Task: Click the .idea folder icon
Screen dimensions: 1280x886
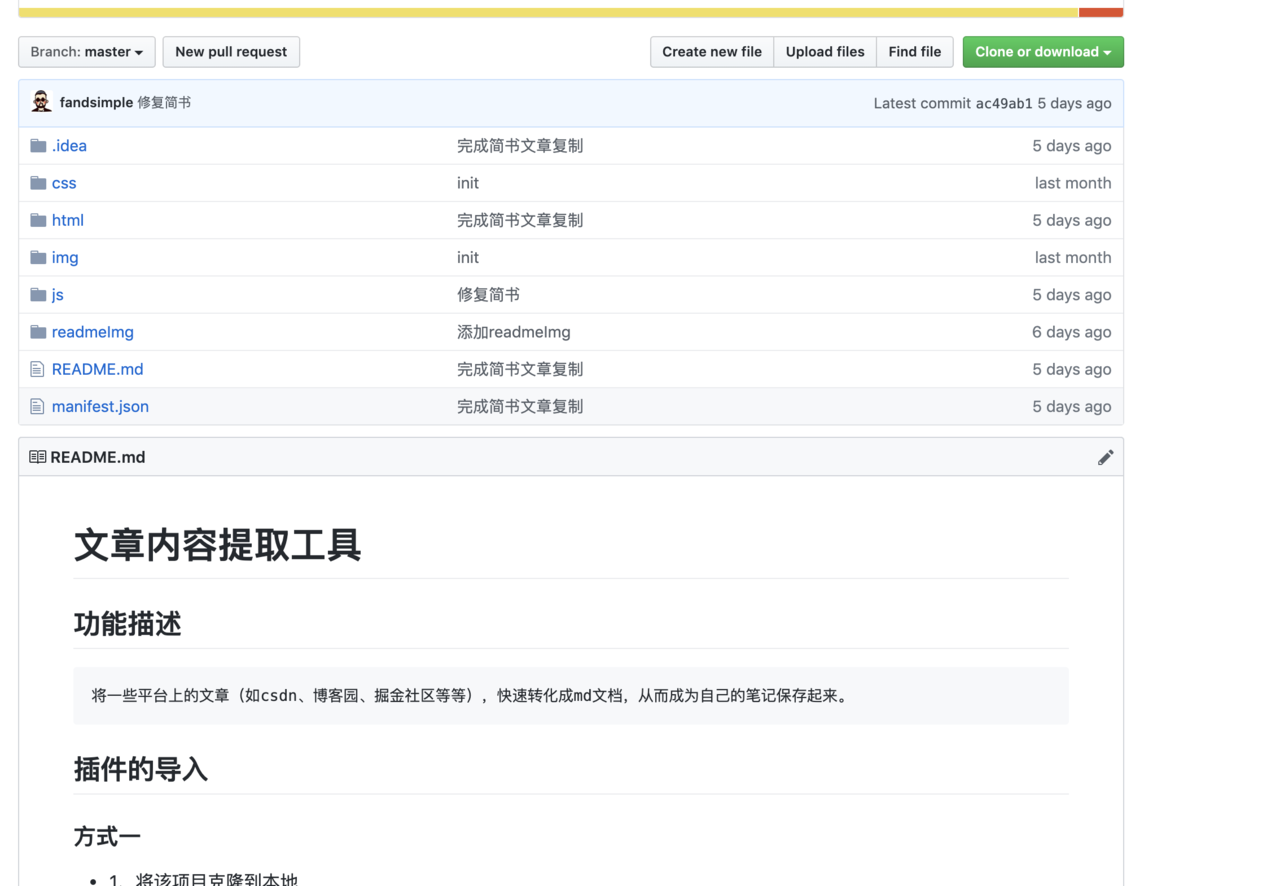Action: pyautogui.click(x=38, y=146)
